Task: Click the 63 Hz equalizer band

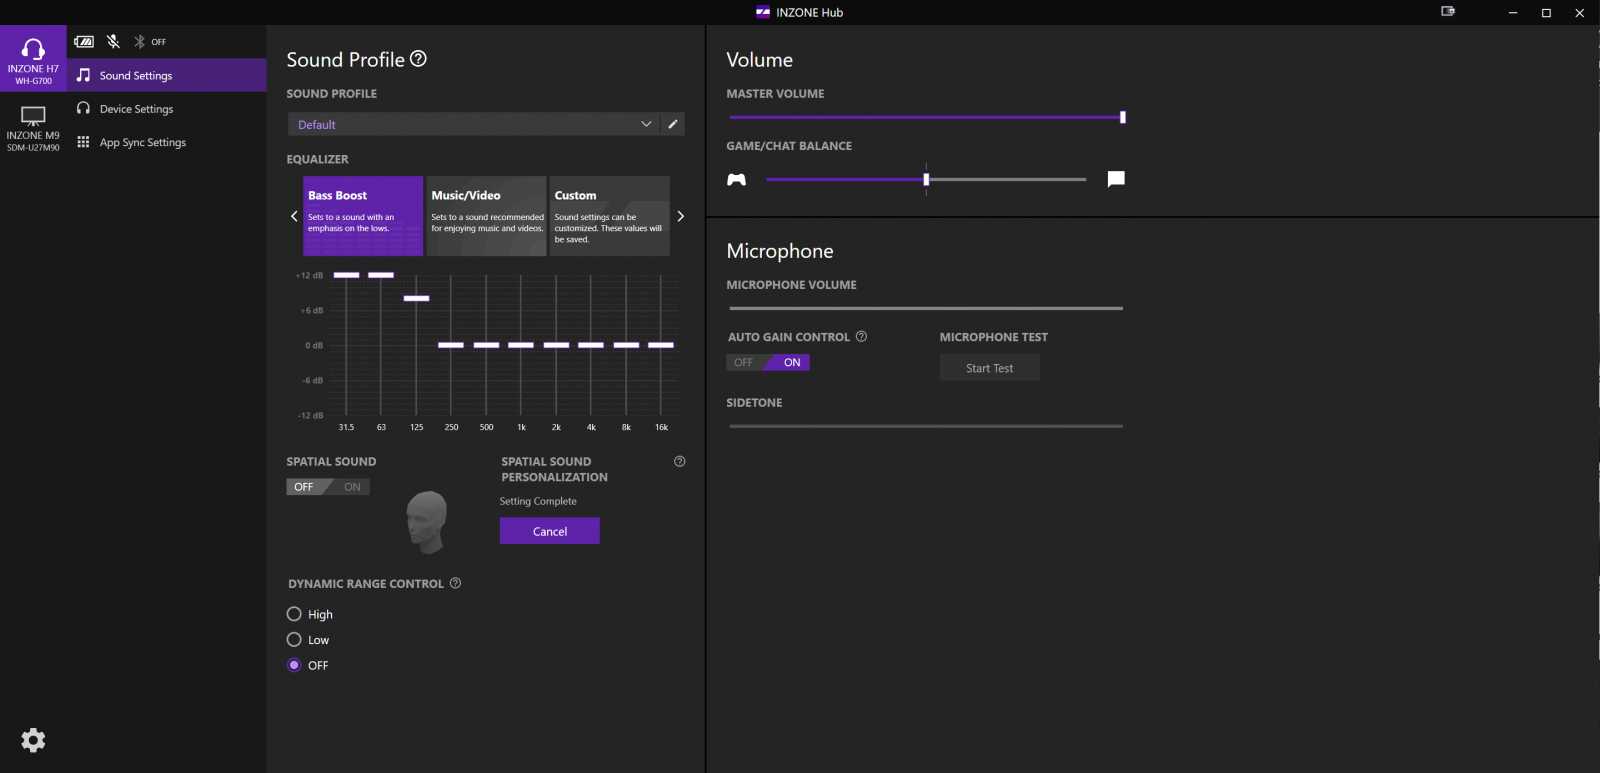Action: click(381, 275)
